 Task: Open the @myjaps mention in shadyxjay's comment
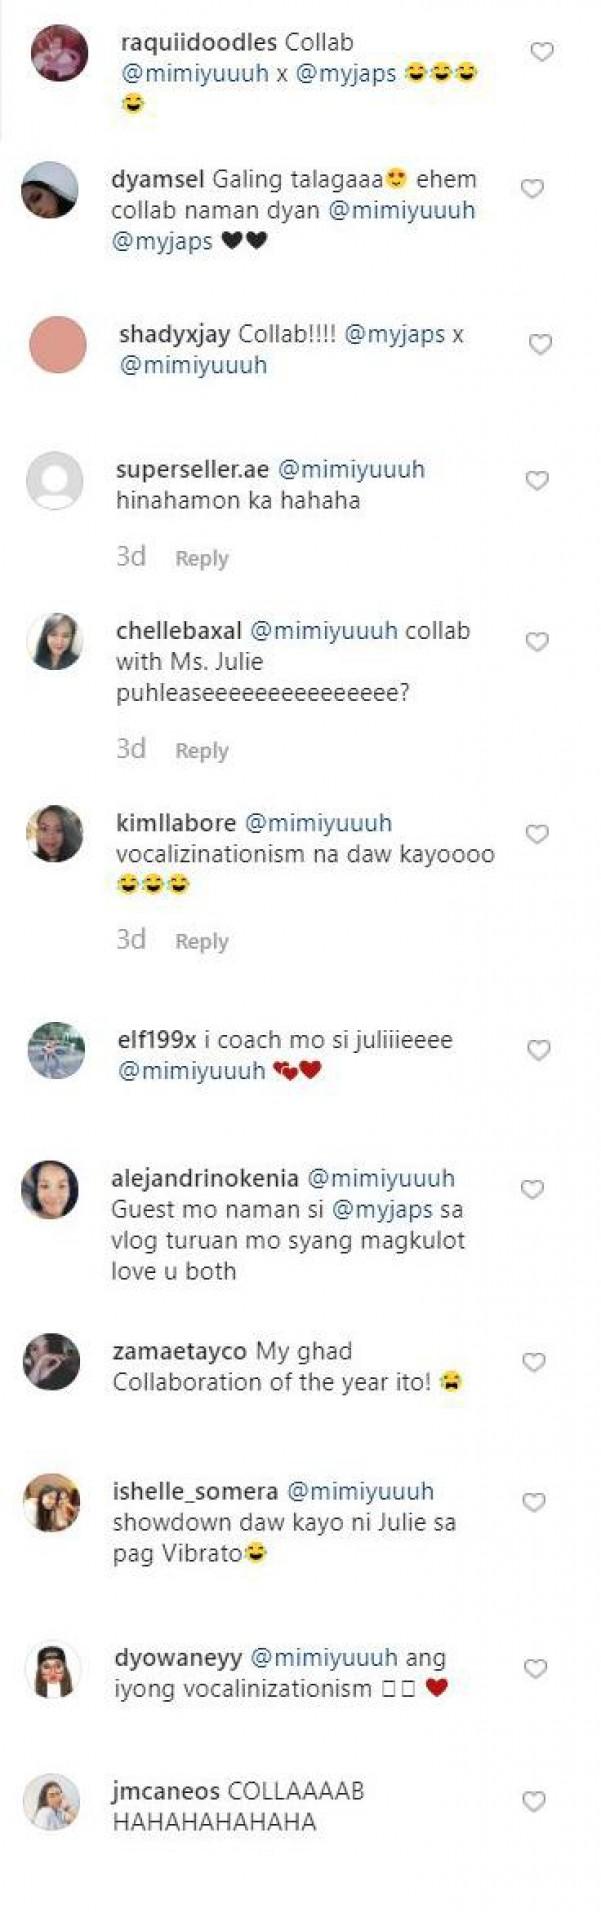point(395,335)
